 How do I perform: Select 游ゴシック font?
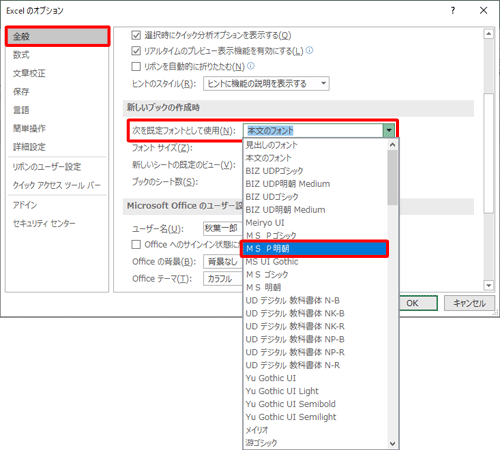(x=315, y=443)
